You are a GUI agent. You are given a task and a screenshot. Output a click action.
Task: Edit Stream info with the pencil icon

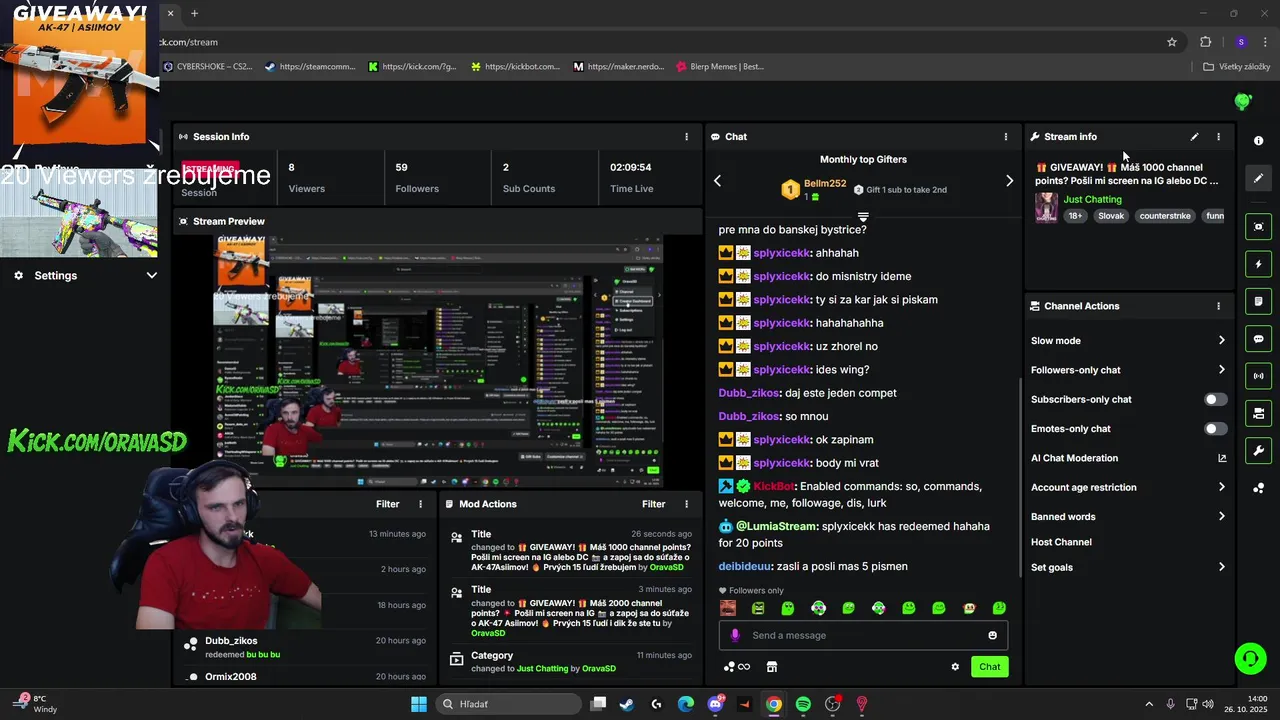1194,137
